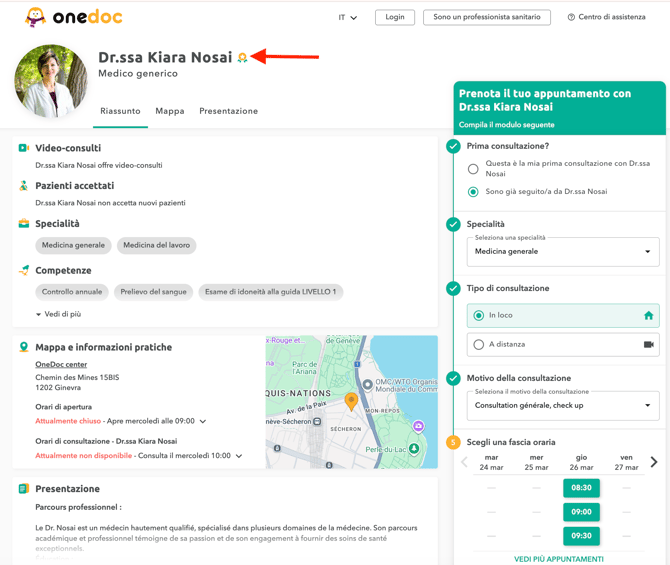Click the video camera icon for A distanza
The image size is (670, 565).
[x=648, y=344]
